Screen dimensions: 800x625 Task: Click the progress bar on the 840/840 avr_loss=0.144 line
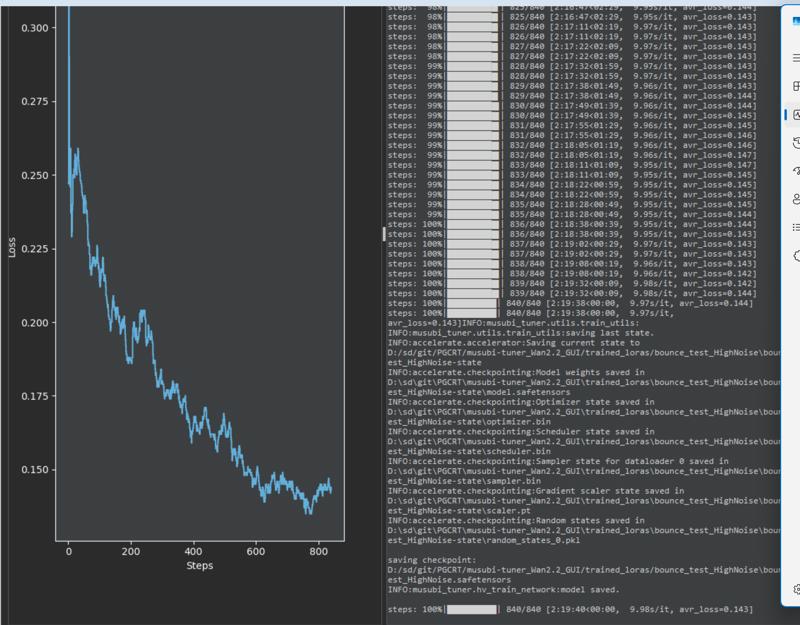tap(472, 303)
